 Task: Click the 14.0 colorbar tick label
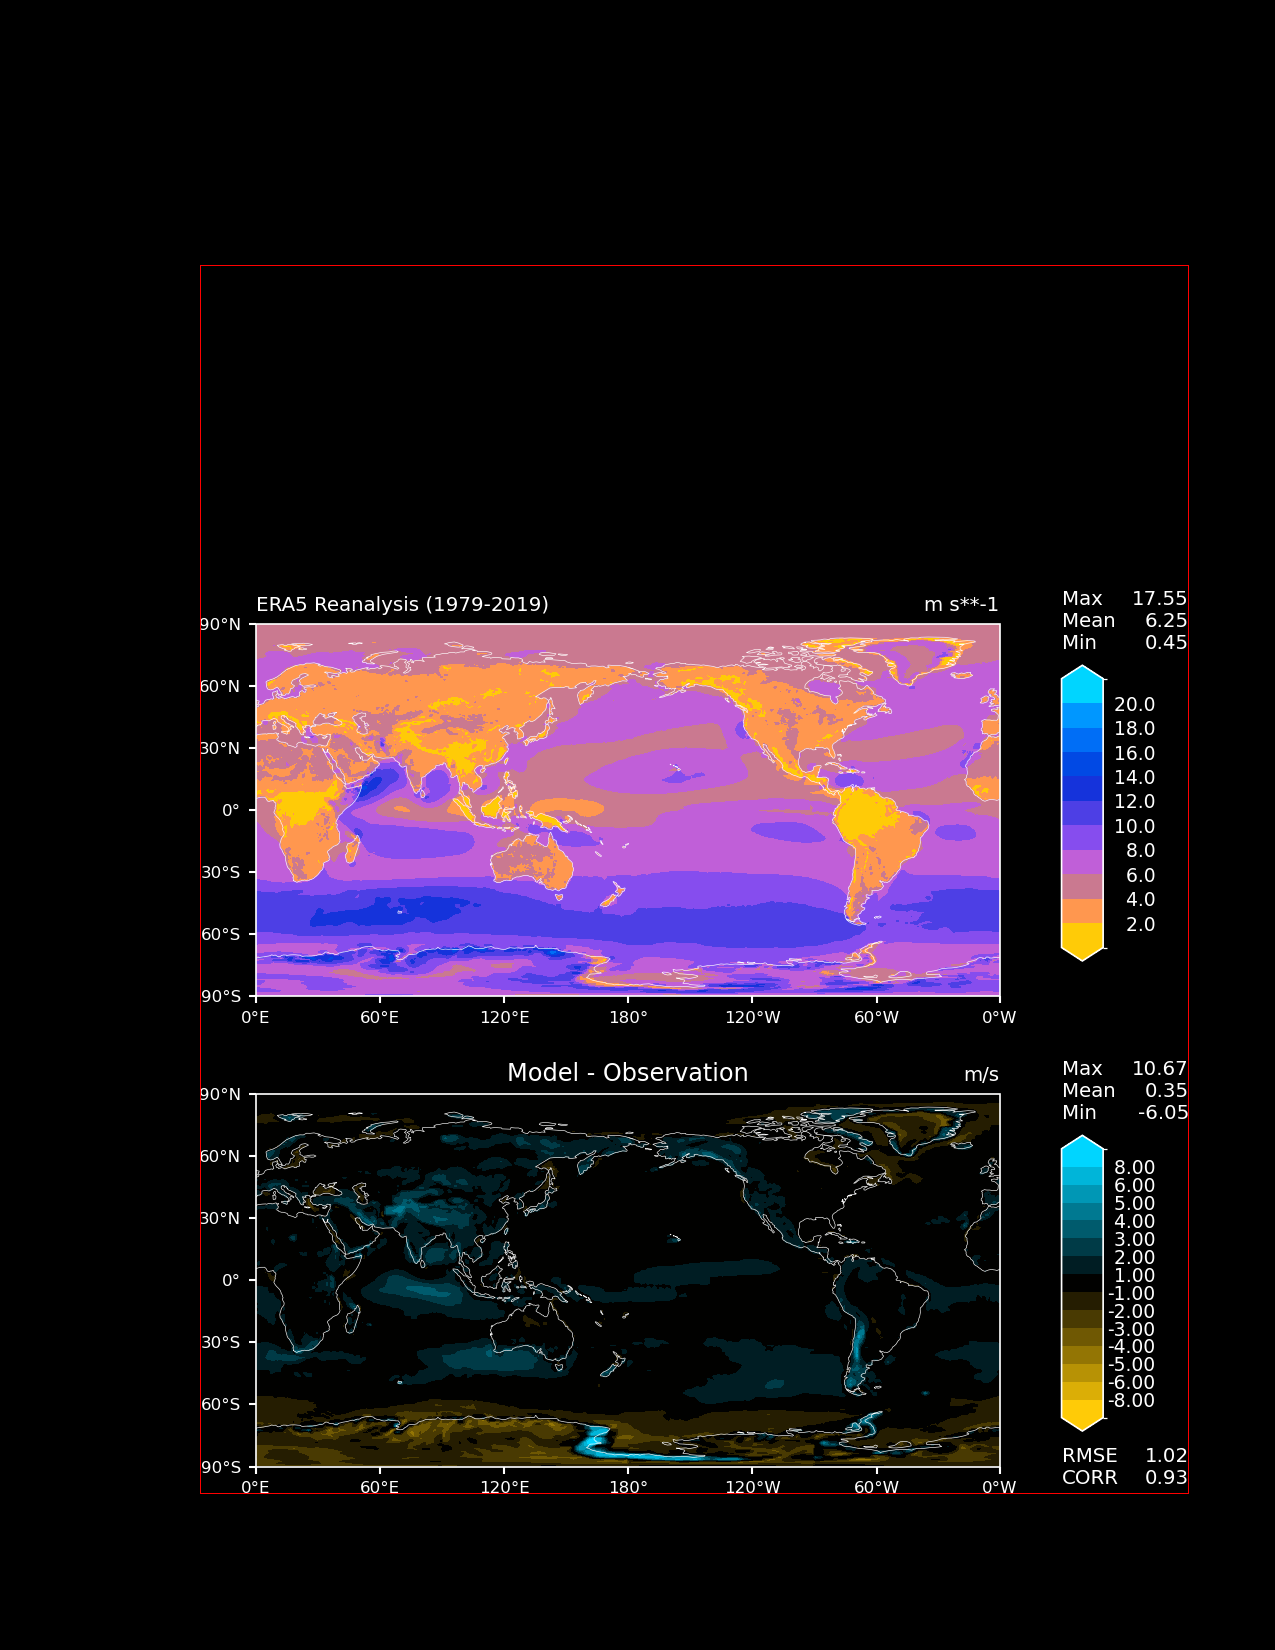coord(1134,778)
